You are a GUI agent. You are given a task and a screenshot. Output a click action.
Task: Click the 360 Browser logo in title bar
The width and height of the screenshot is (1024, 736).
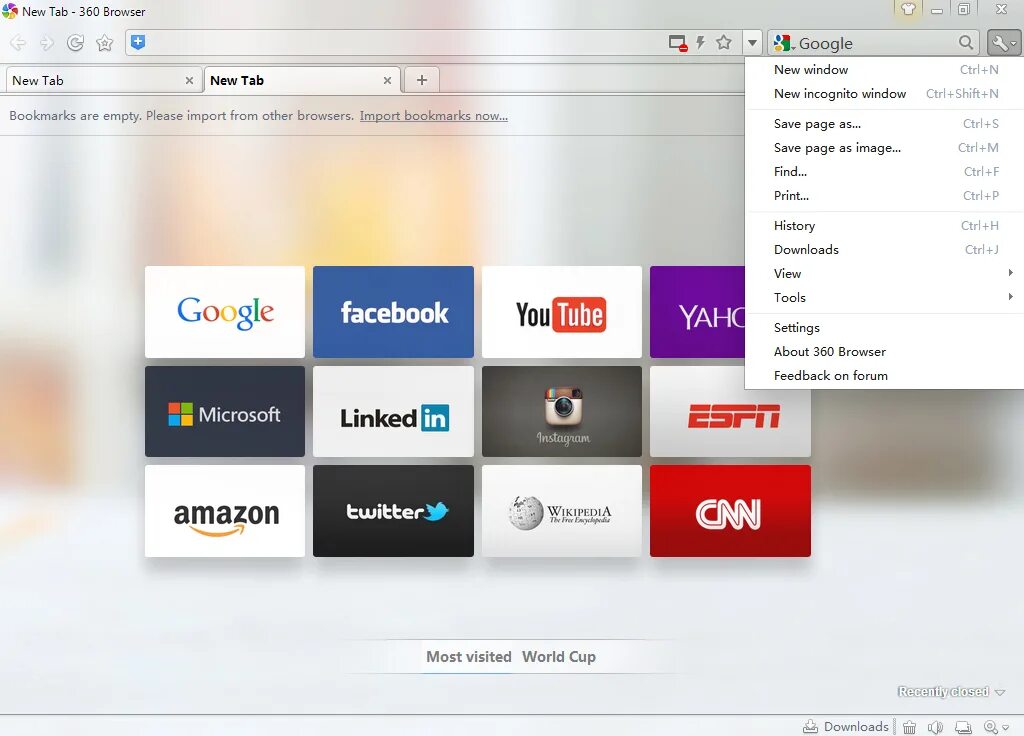click(10, 11)
